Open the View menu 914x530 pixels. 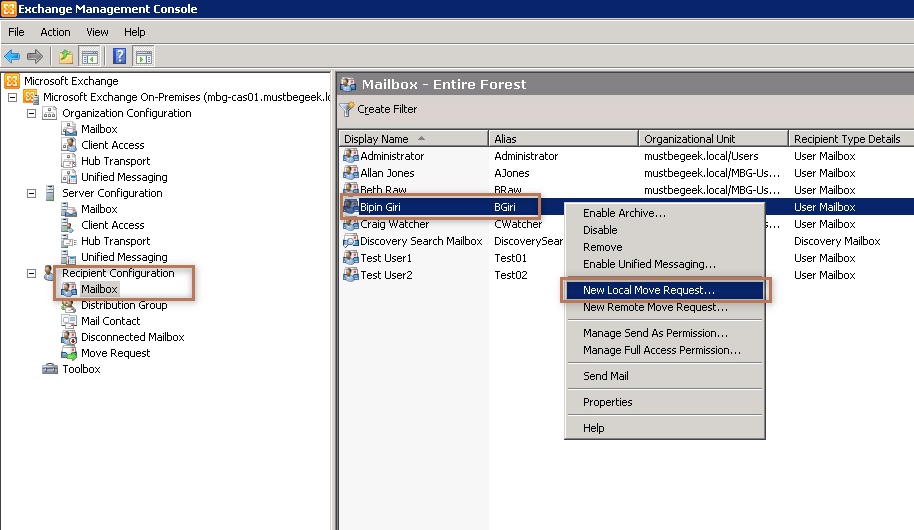(97, 32)
